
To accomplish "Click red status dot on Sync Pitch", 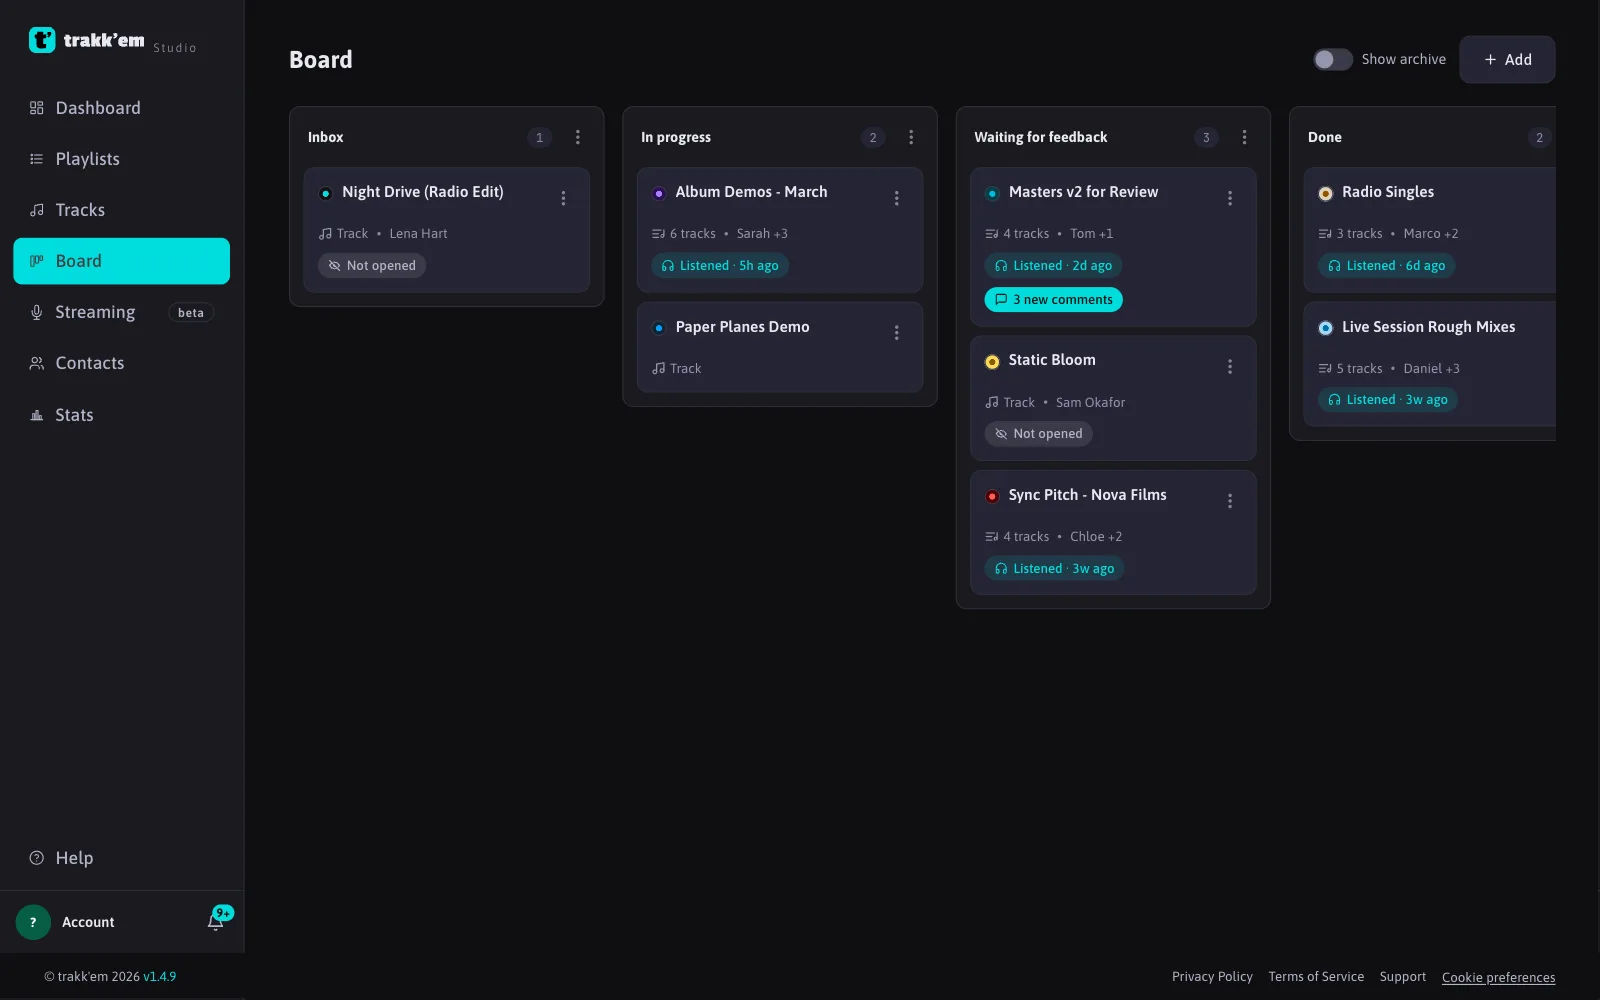I will [x=992, y=496].
